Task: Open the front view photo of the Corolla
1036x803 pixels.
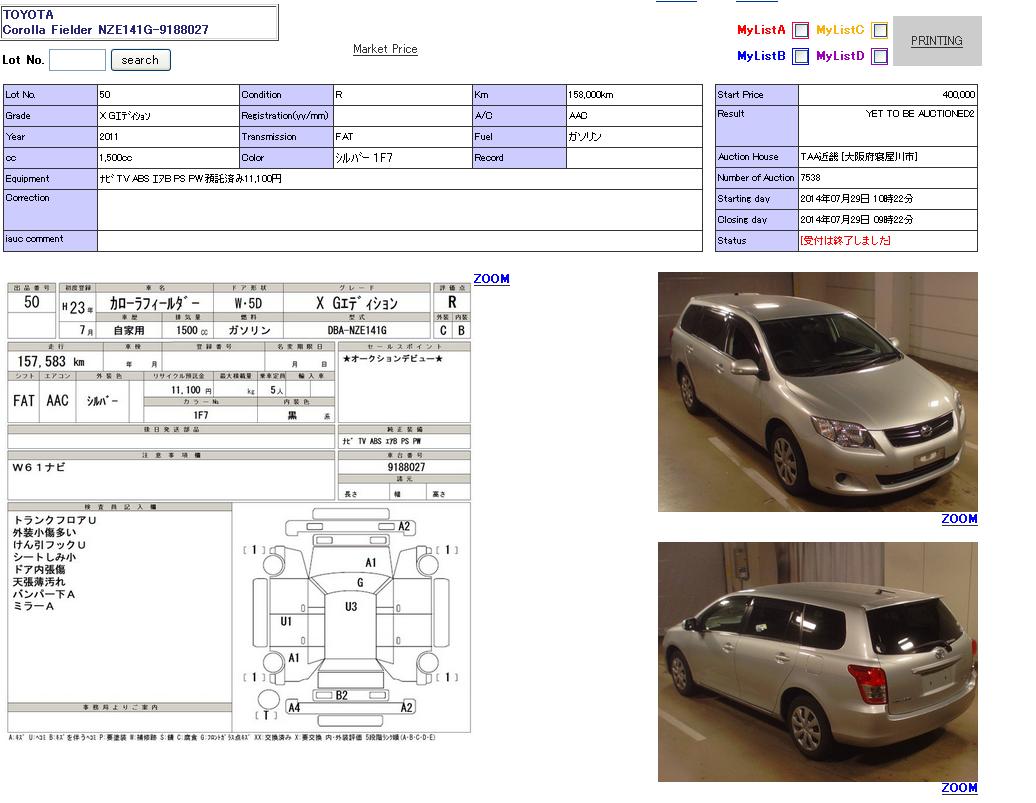Action: point(817,392)
